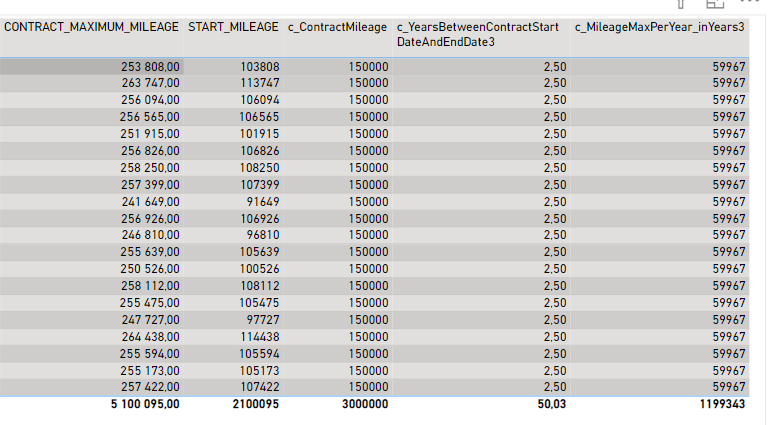
Task: Click the c_ContractMileage column header
Action: (337, 27)
